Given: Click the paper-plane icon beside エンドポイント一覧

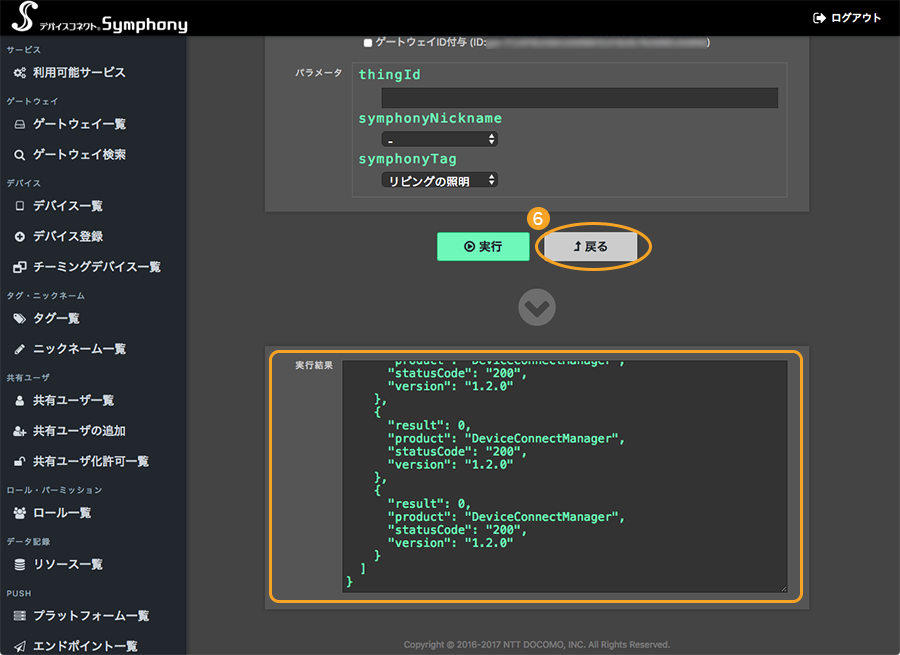Looking at the screenshot, I should pos(20,646).
